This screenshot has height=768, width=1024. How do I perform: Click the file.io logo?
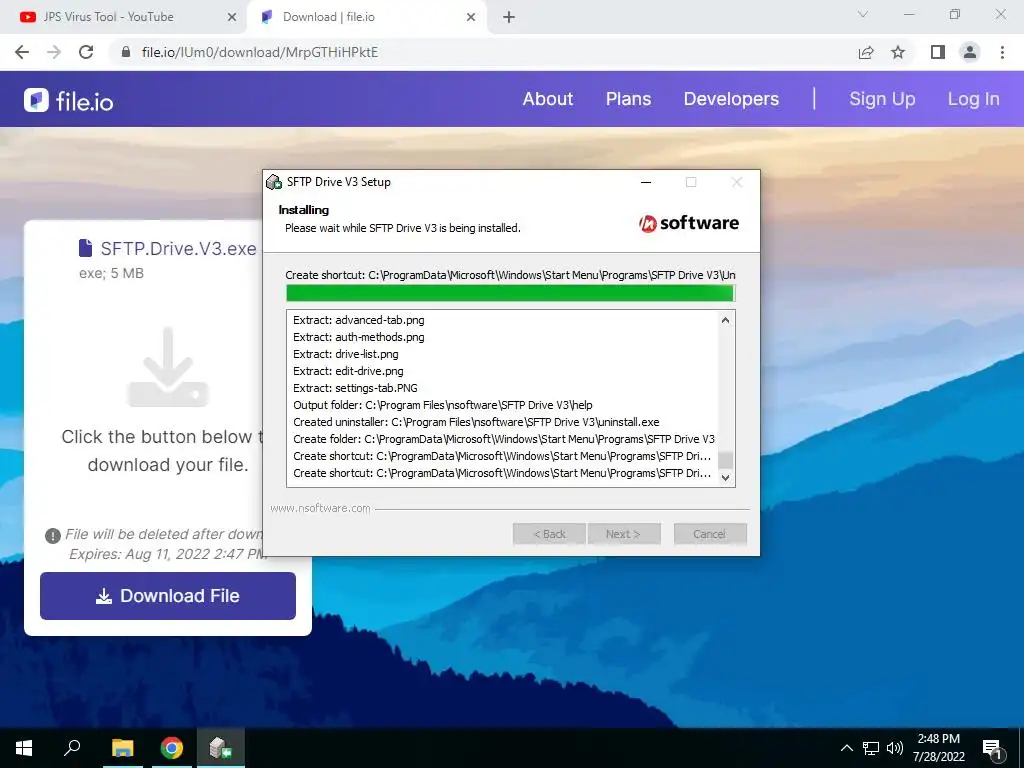pos(69,101)
